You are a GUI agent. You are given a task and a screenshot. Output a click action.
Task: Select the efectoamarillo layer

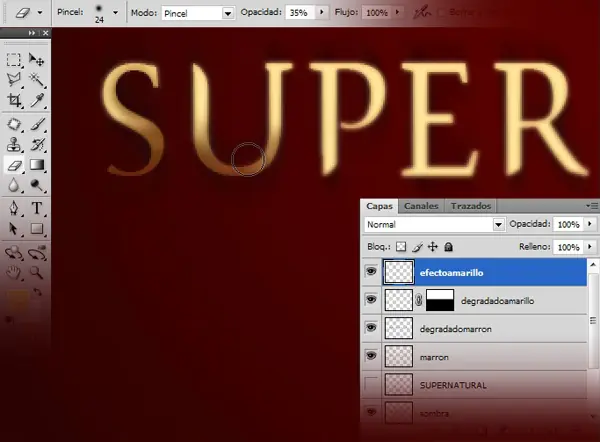484,272
